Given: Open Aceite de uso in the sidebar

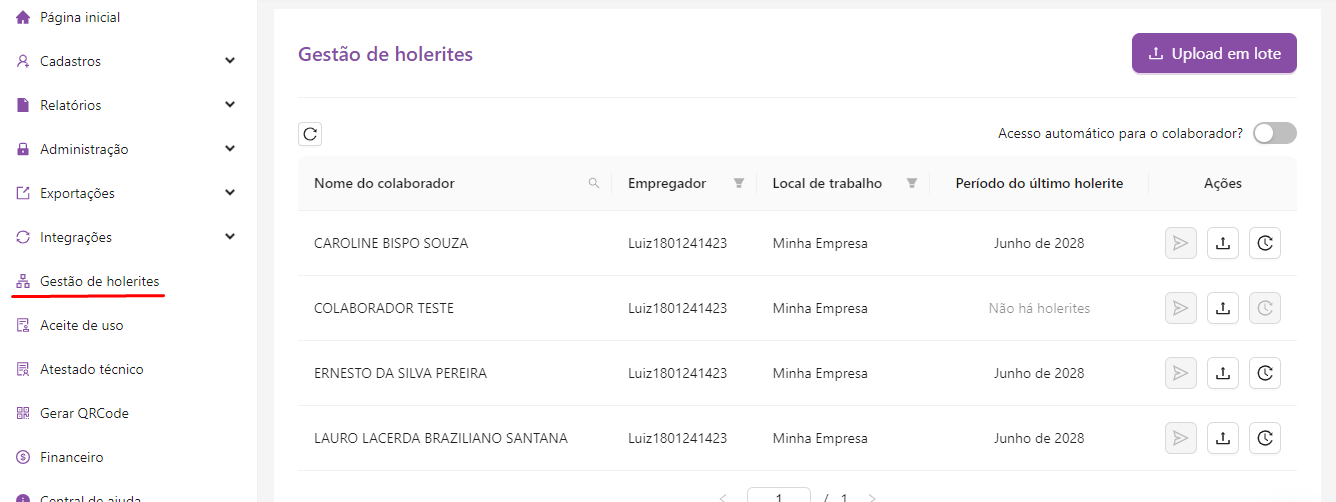Looking at the screenshot, I should click(81, 325).
